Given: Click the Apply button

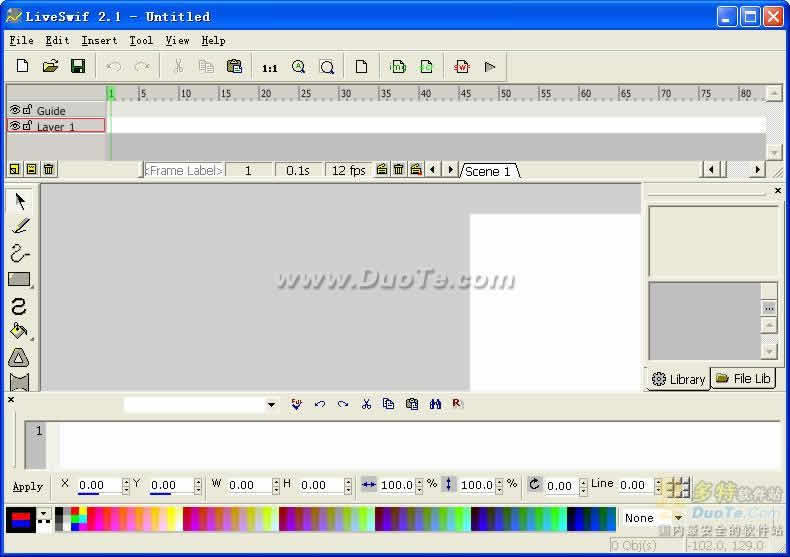Looking at the screenshot, I should coord(28,486).
